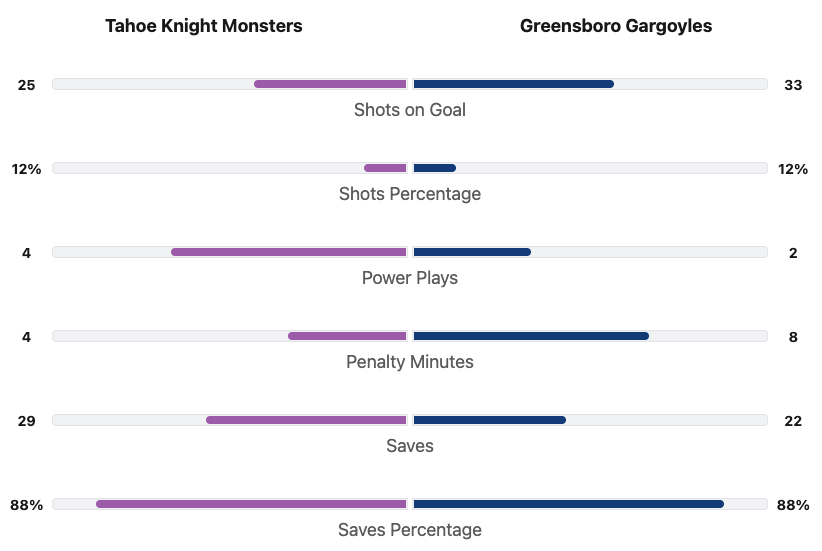Select the Shots Percentage label
Image resolution: width=822 pixels, height=551 pixels.
(x=410, y=194)
